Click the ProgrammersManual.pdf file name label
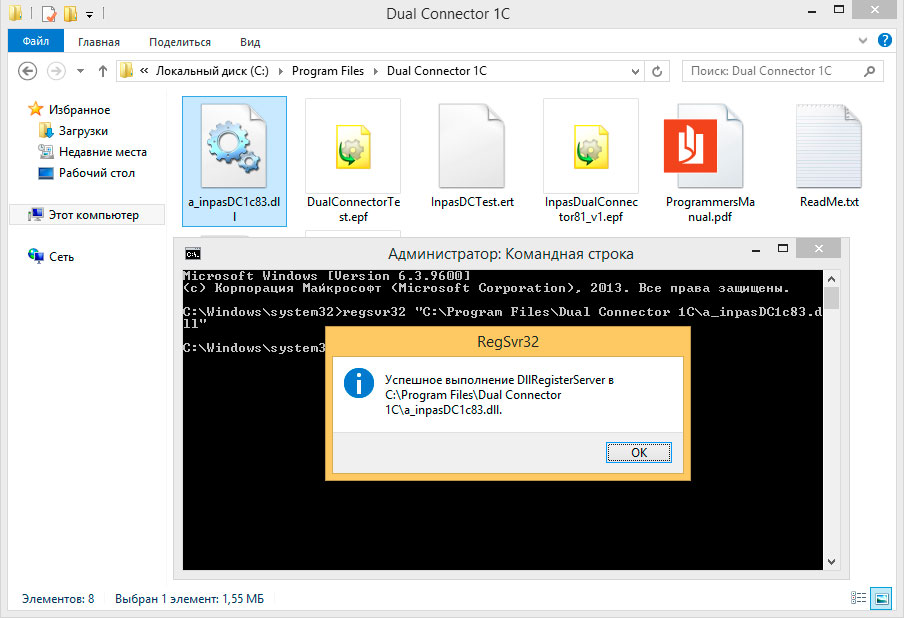This screenshot has width=904, height=618. (x=710, y=209)
